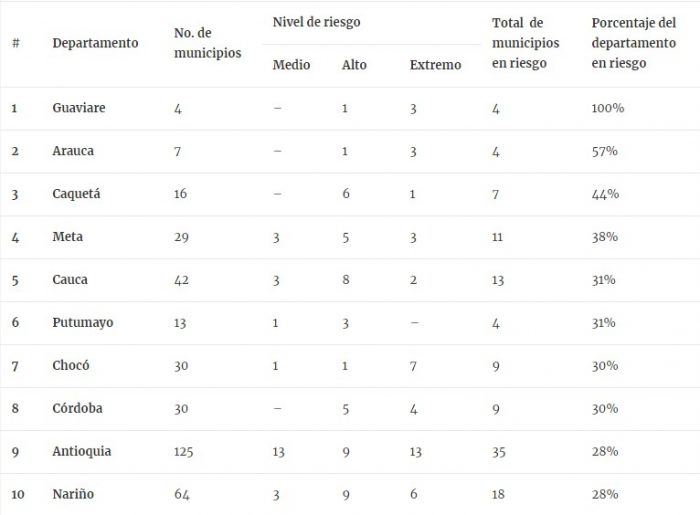
Task: Click the Meta department cell
Action: point(66,237)
